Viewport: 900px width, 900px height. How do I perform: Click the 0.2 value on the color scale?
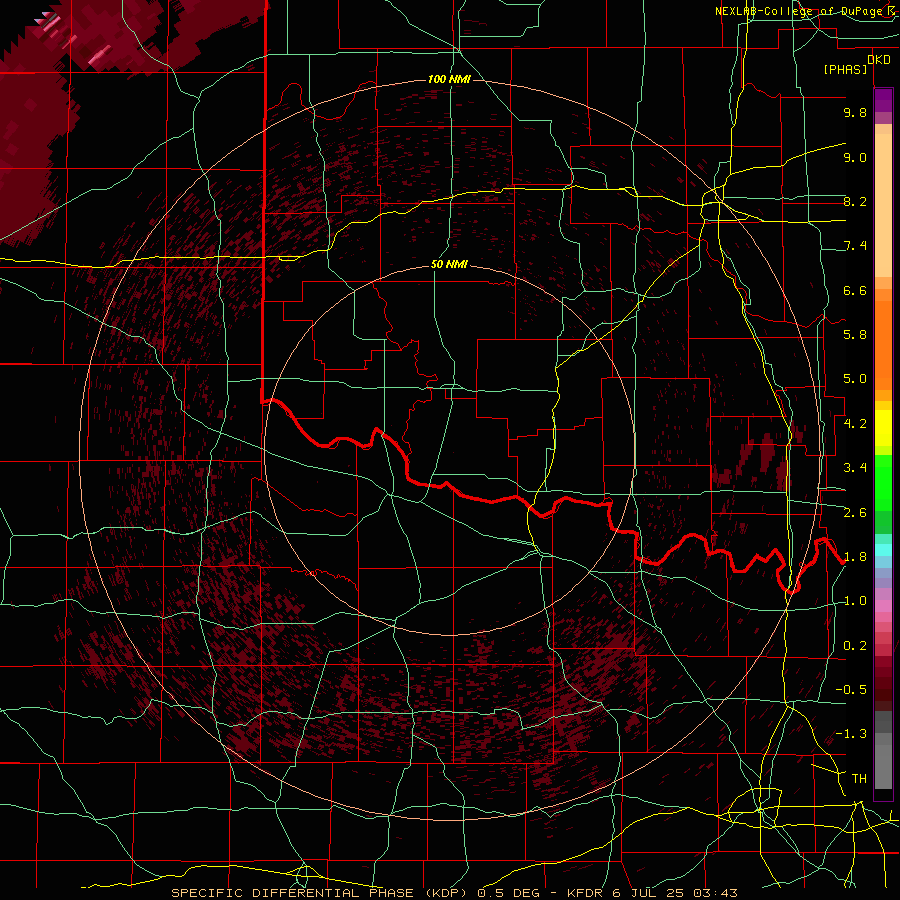[855, 646]
